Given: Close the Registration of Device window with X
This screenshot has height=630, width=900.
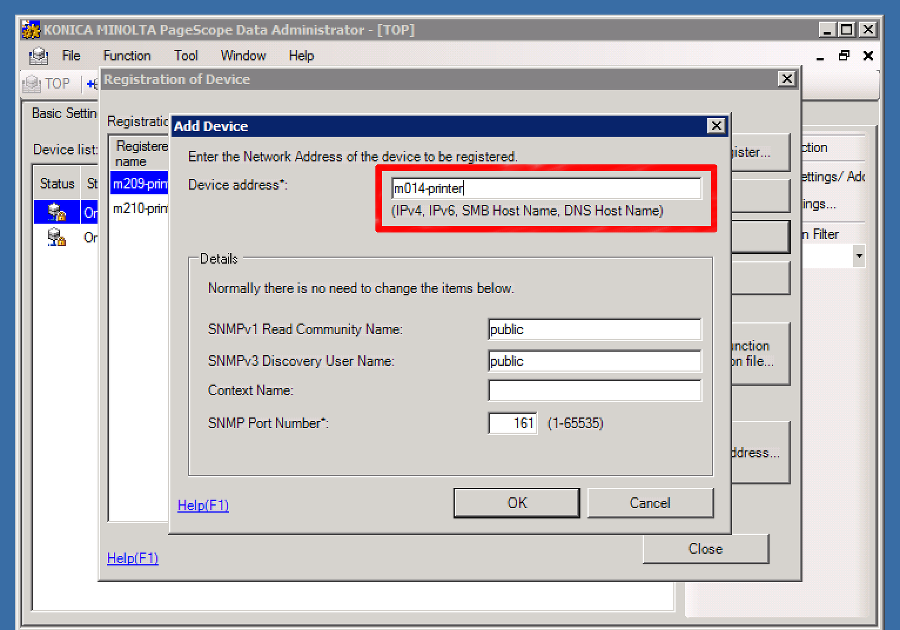Looking at the screenshot, I should click(787, 79).
